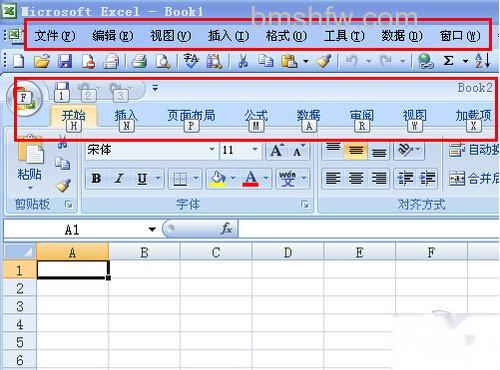Image resolution: width=500 pixels, height=370 pixels.
Task: Click the New blank workbook icon
Action: tap(18, 61)
